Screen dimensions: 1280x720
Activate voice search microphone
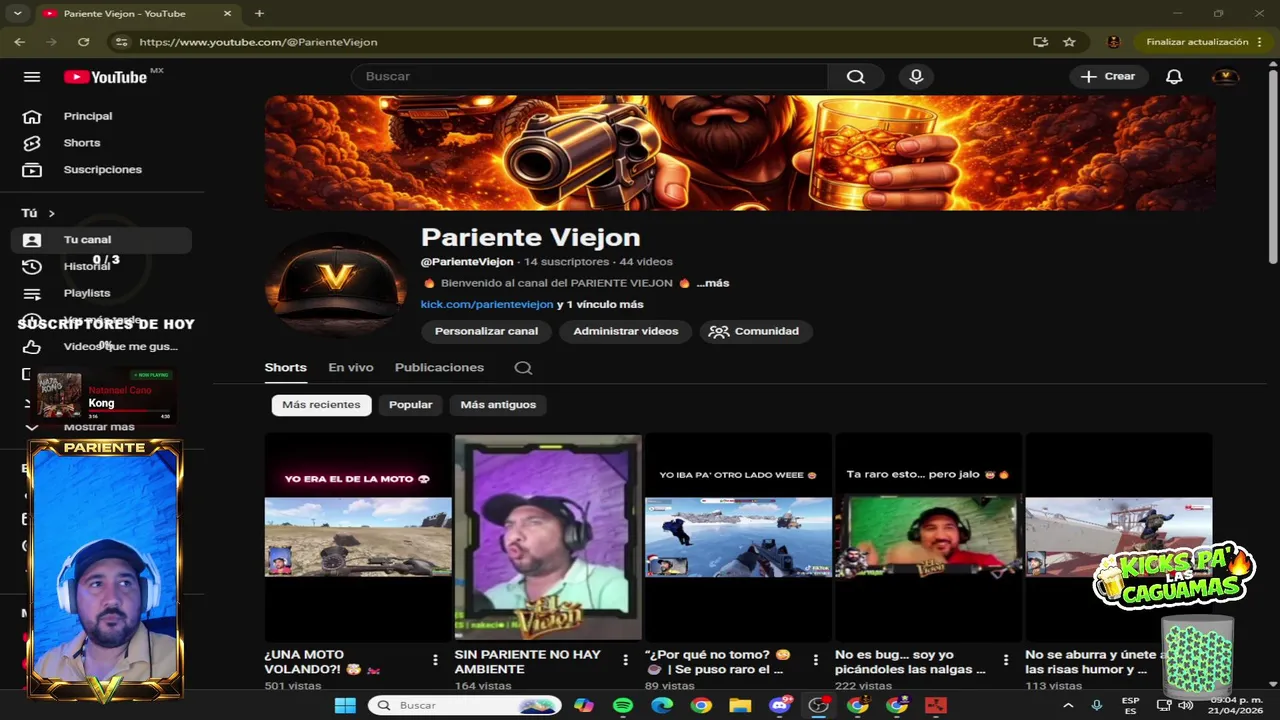coord(916,77)
